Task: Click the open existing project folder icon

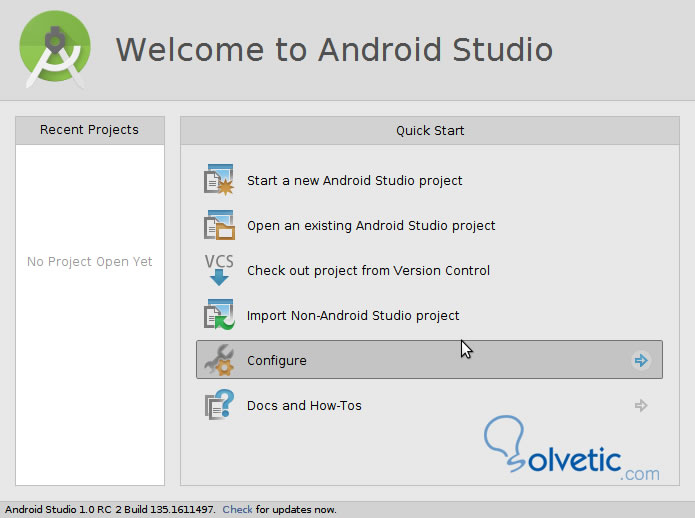Action: (x=219, y=225)
